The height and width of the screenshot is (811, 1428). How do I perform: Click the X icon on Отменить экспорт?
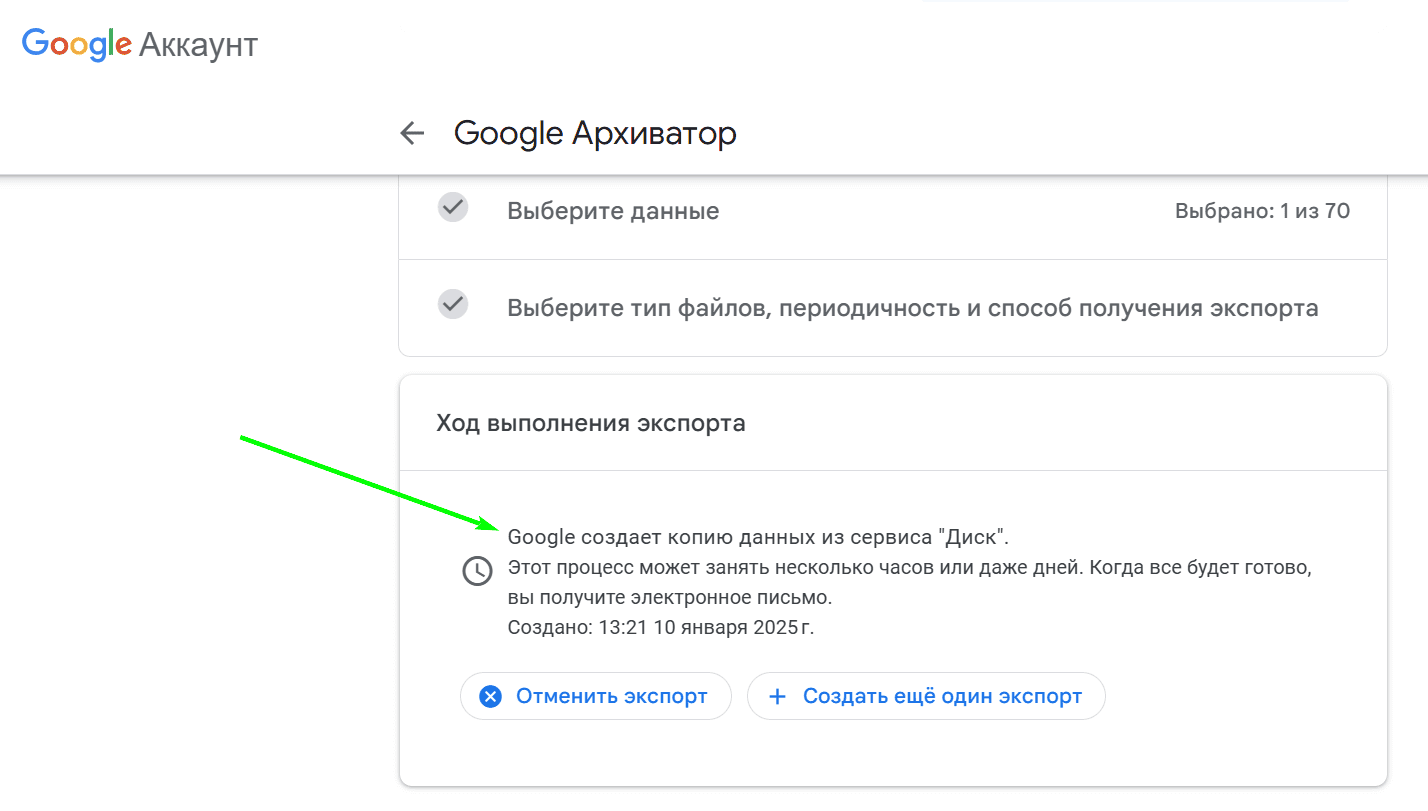coord(490,696)
